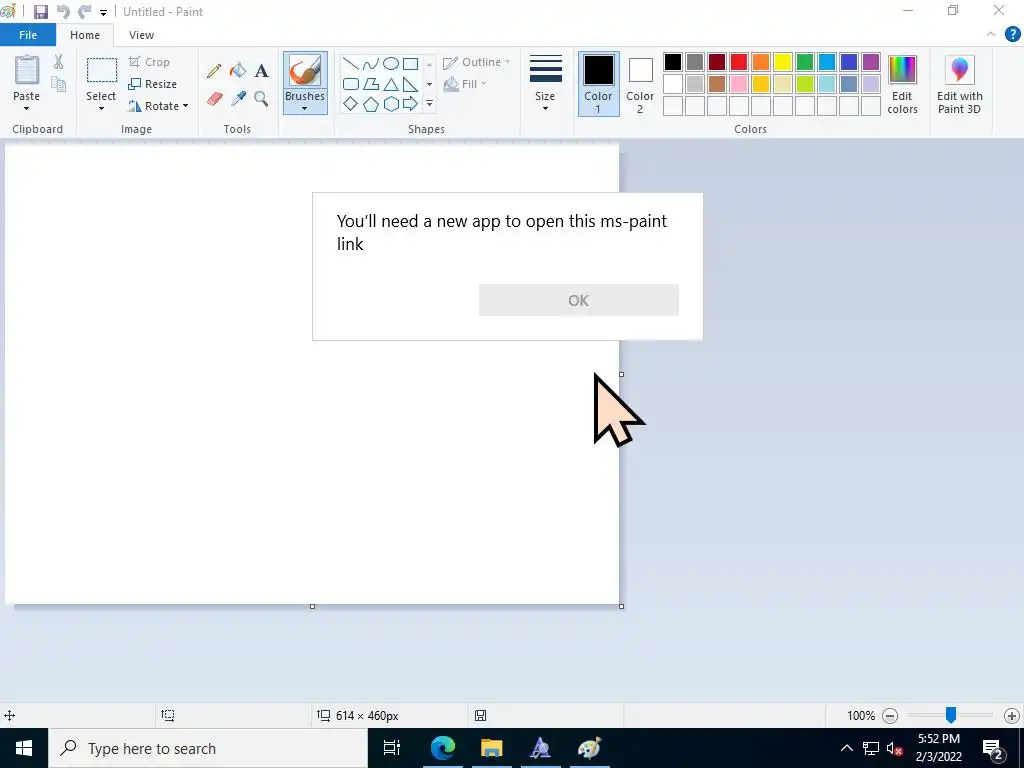Select the Magnifier tool
1024x768 pixels.
coord(261,99)
